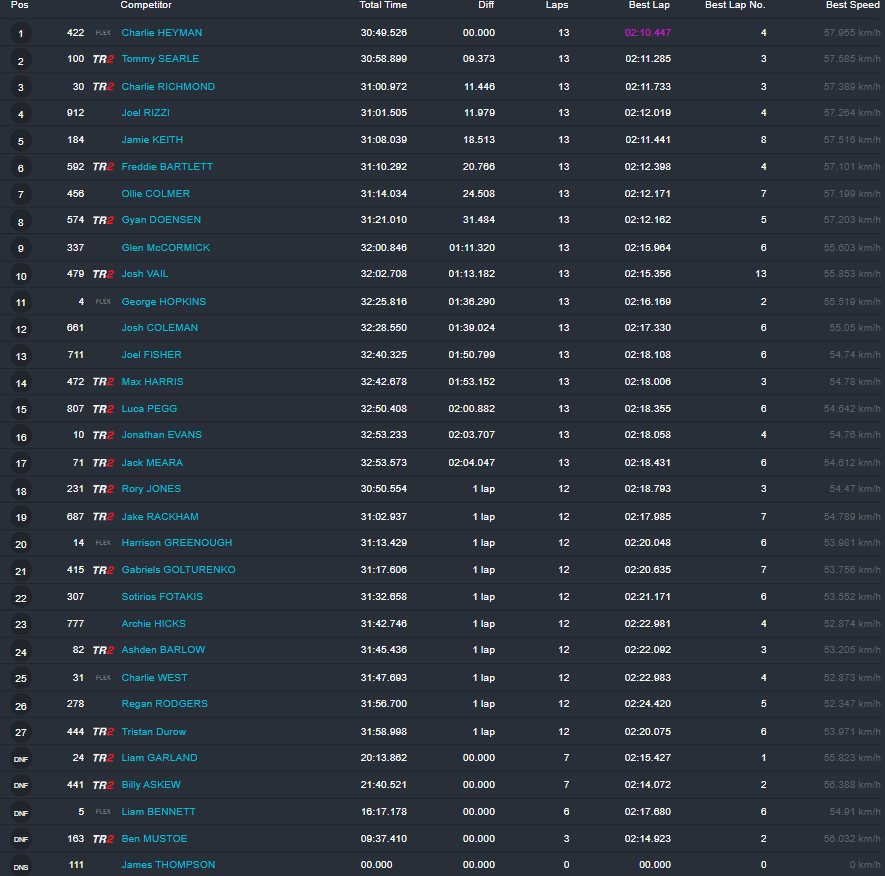Screen dimensions: 885x876
Task: Open Freddie BARTLETT competitor link
Action: pos(167,167)
